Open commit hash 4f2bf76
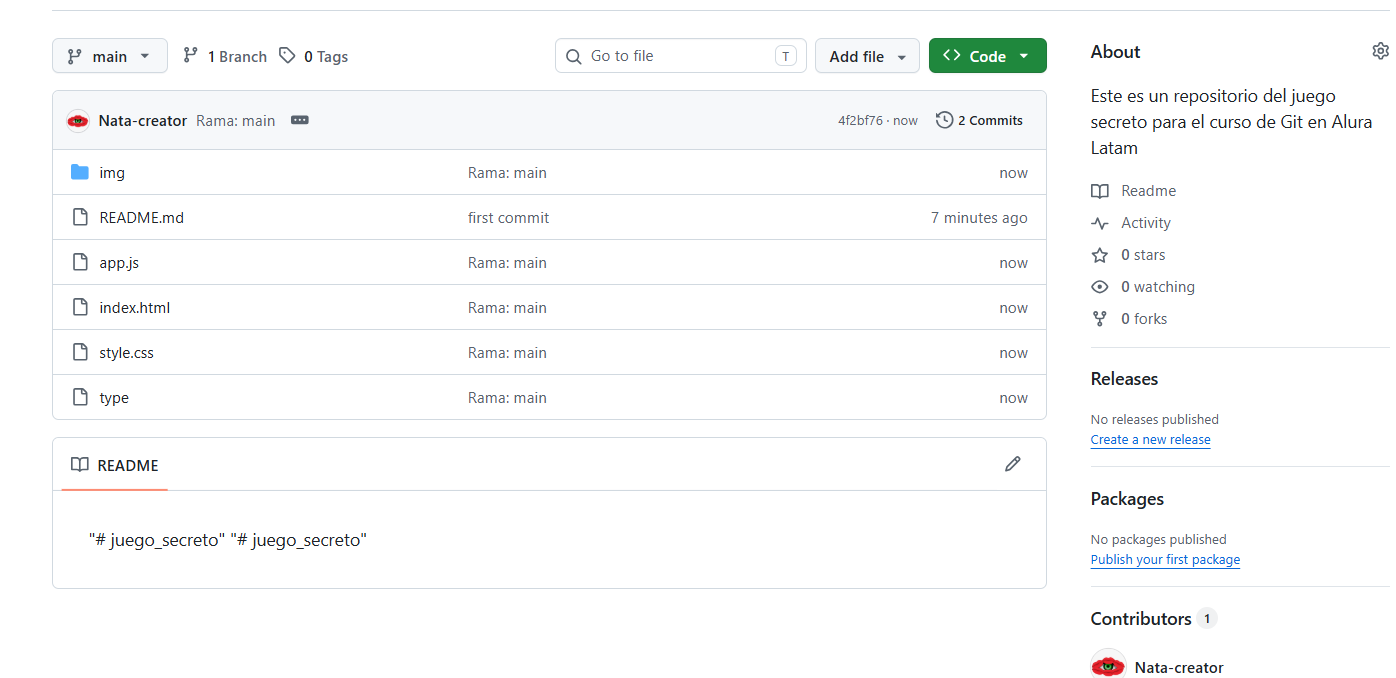The image size is (1396, 678). (860, 120)
